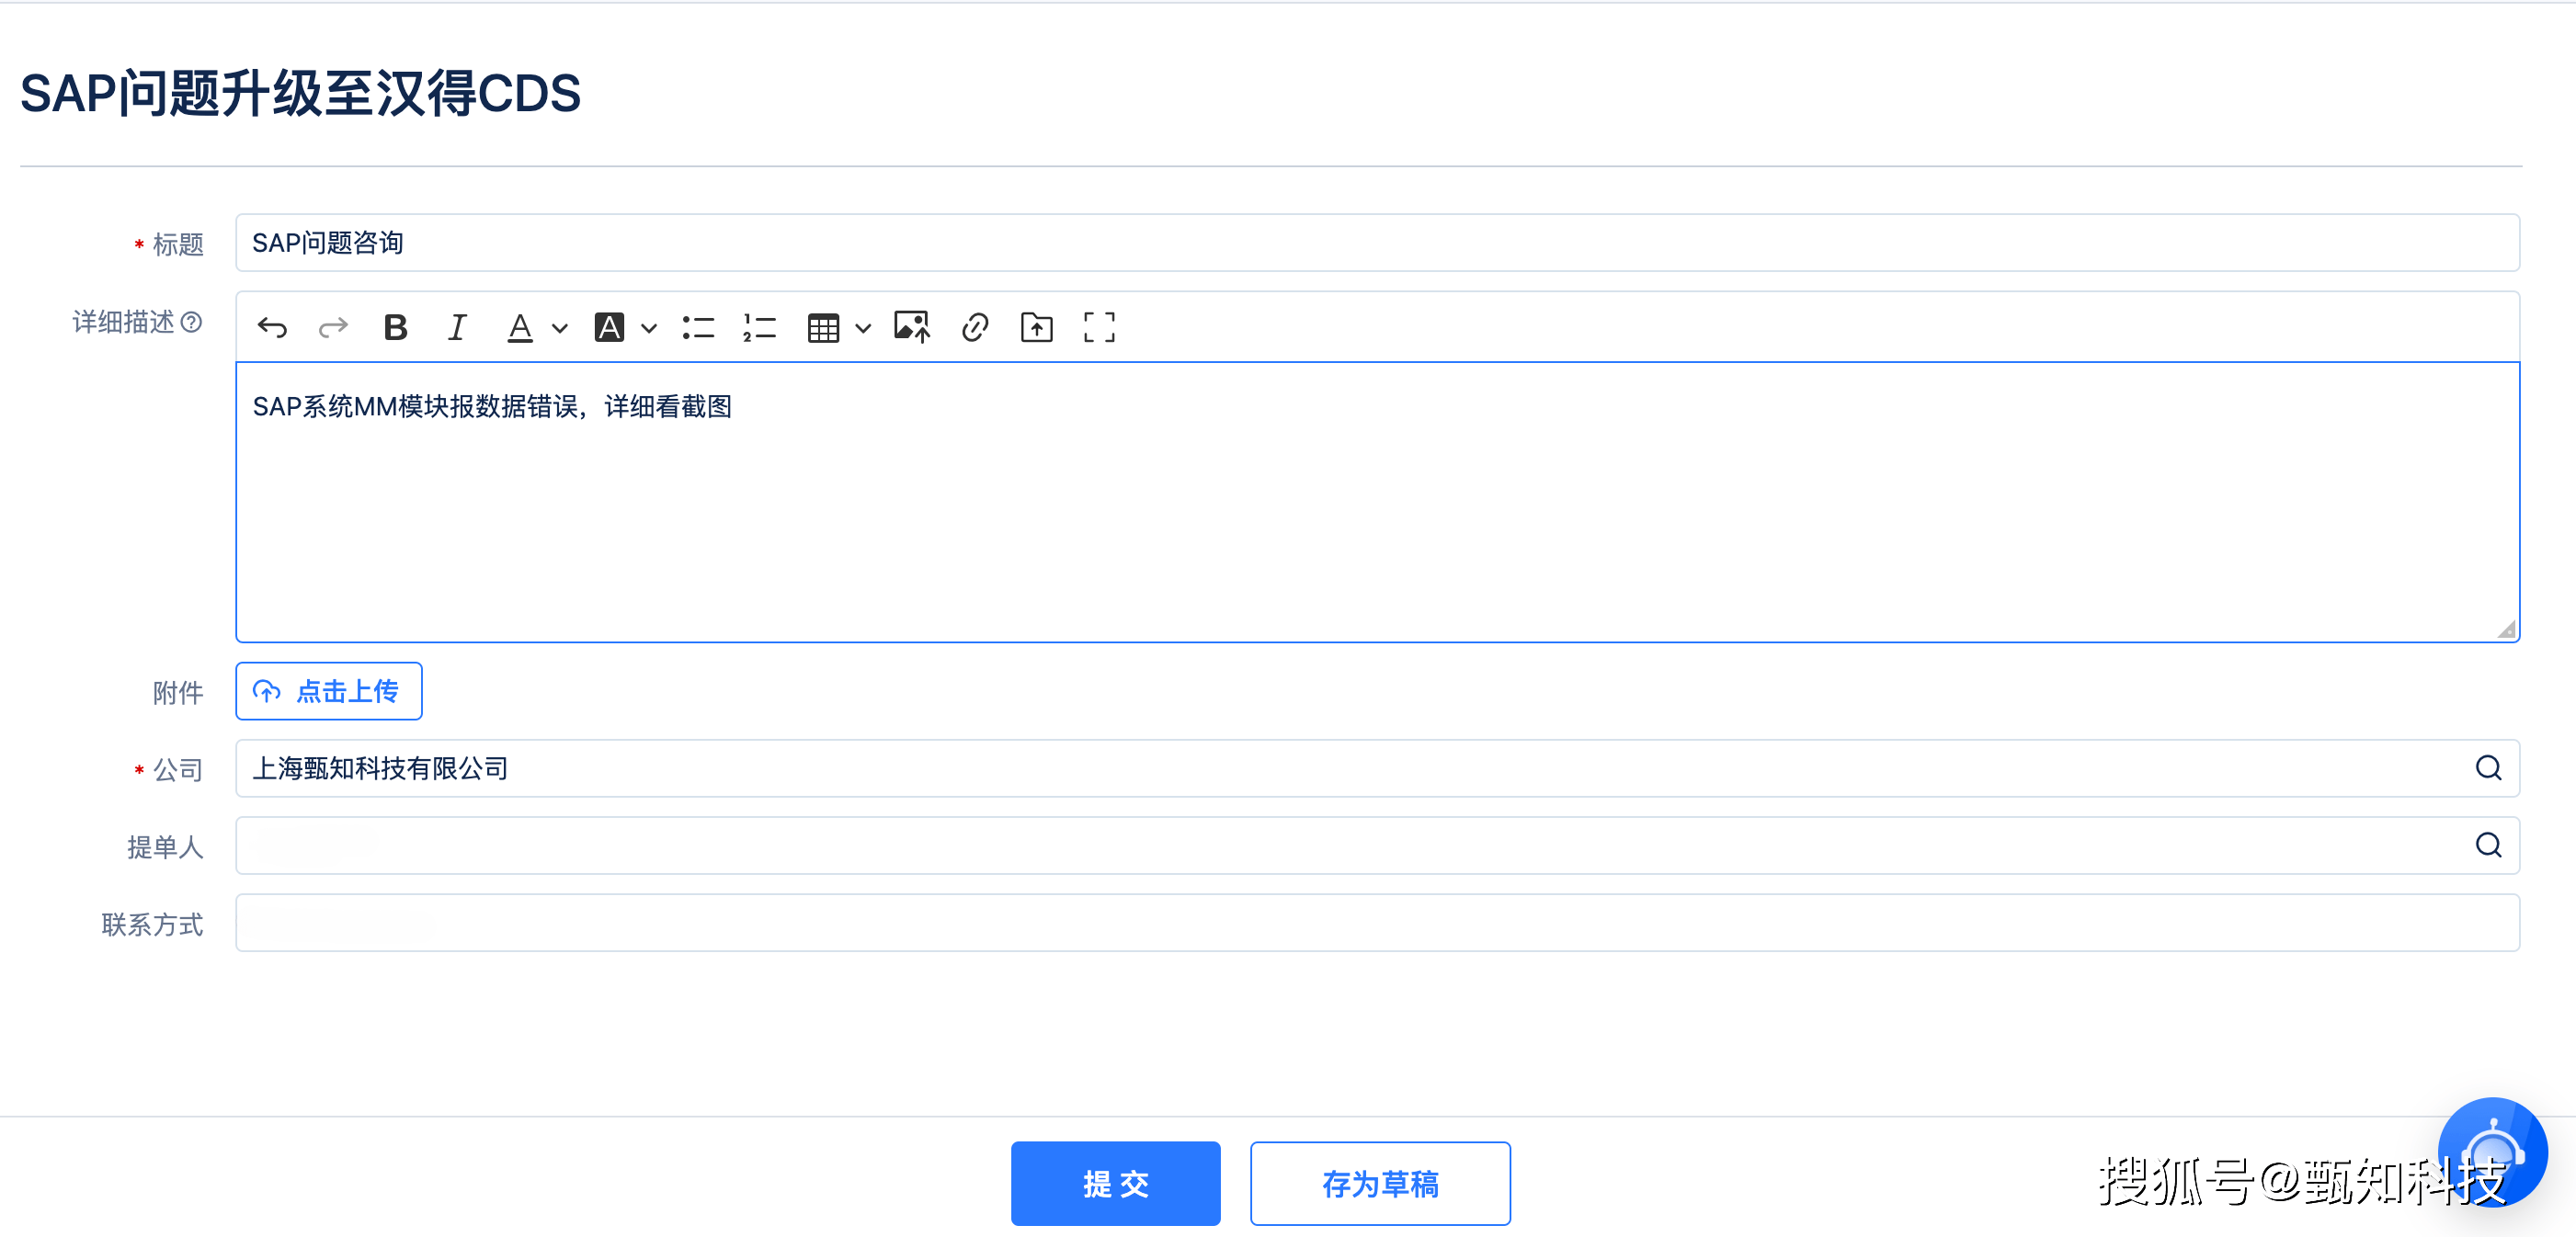Save as draft with 存为草稿
2576x1237 pixels.
click(1380, 1183)
